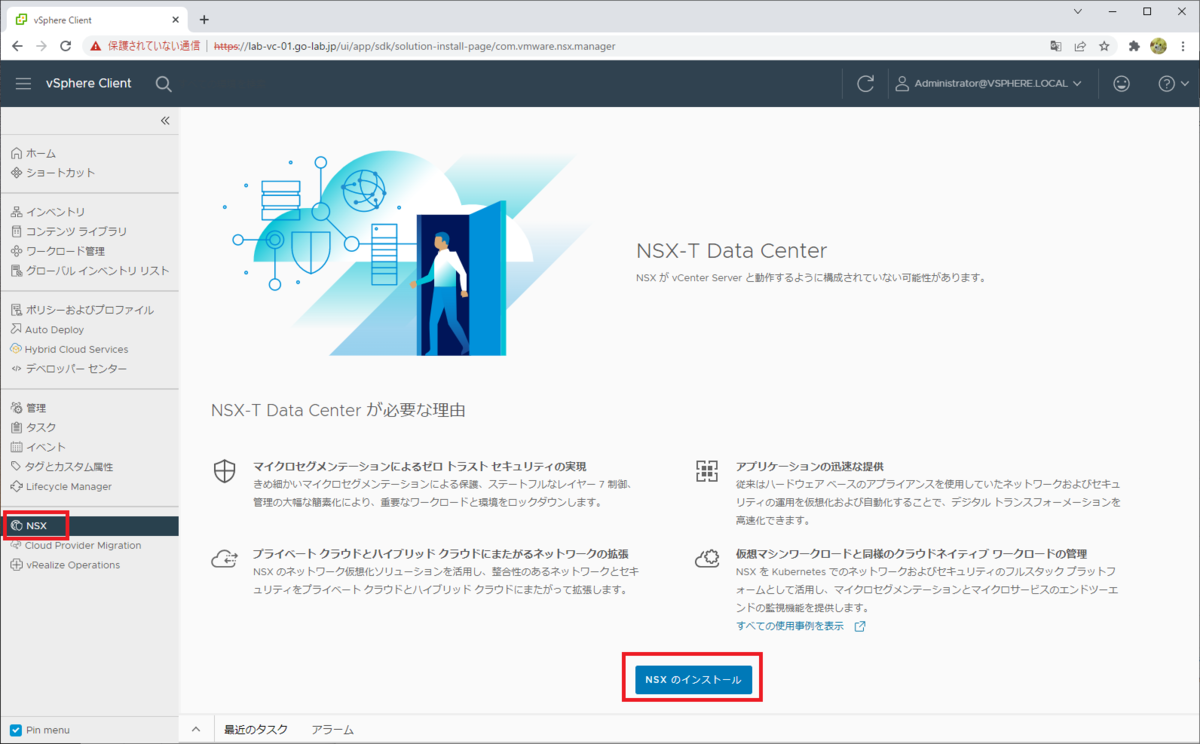The height and width of the screenshot is (744, 1200).
Task: Open the smiley feedback icon
Action: [x=1121, y=84]
